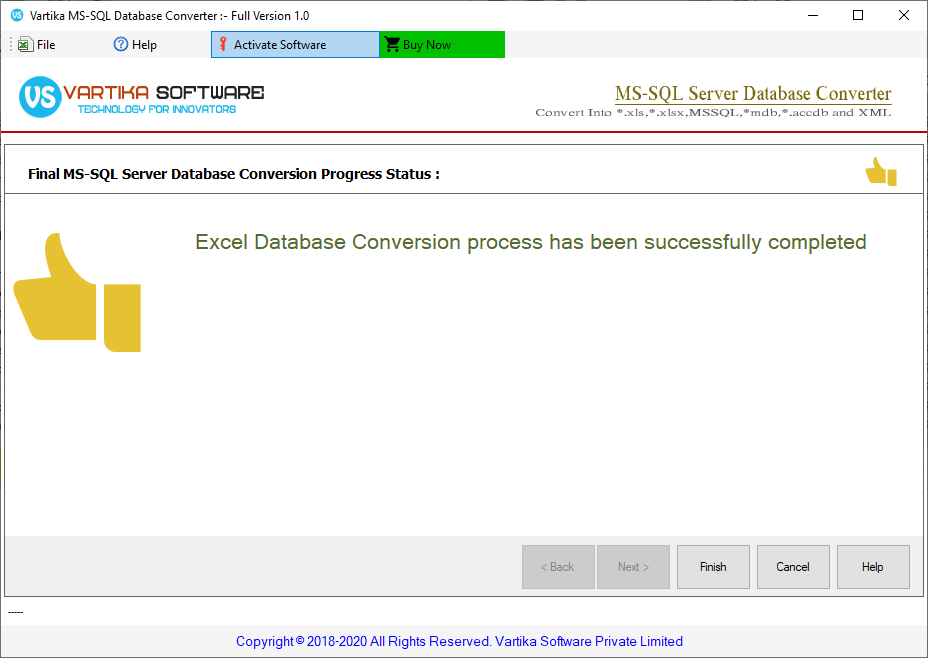Click the blue question mark help icon
Viewport: 928px width, 658px height.
[121, 44]
